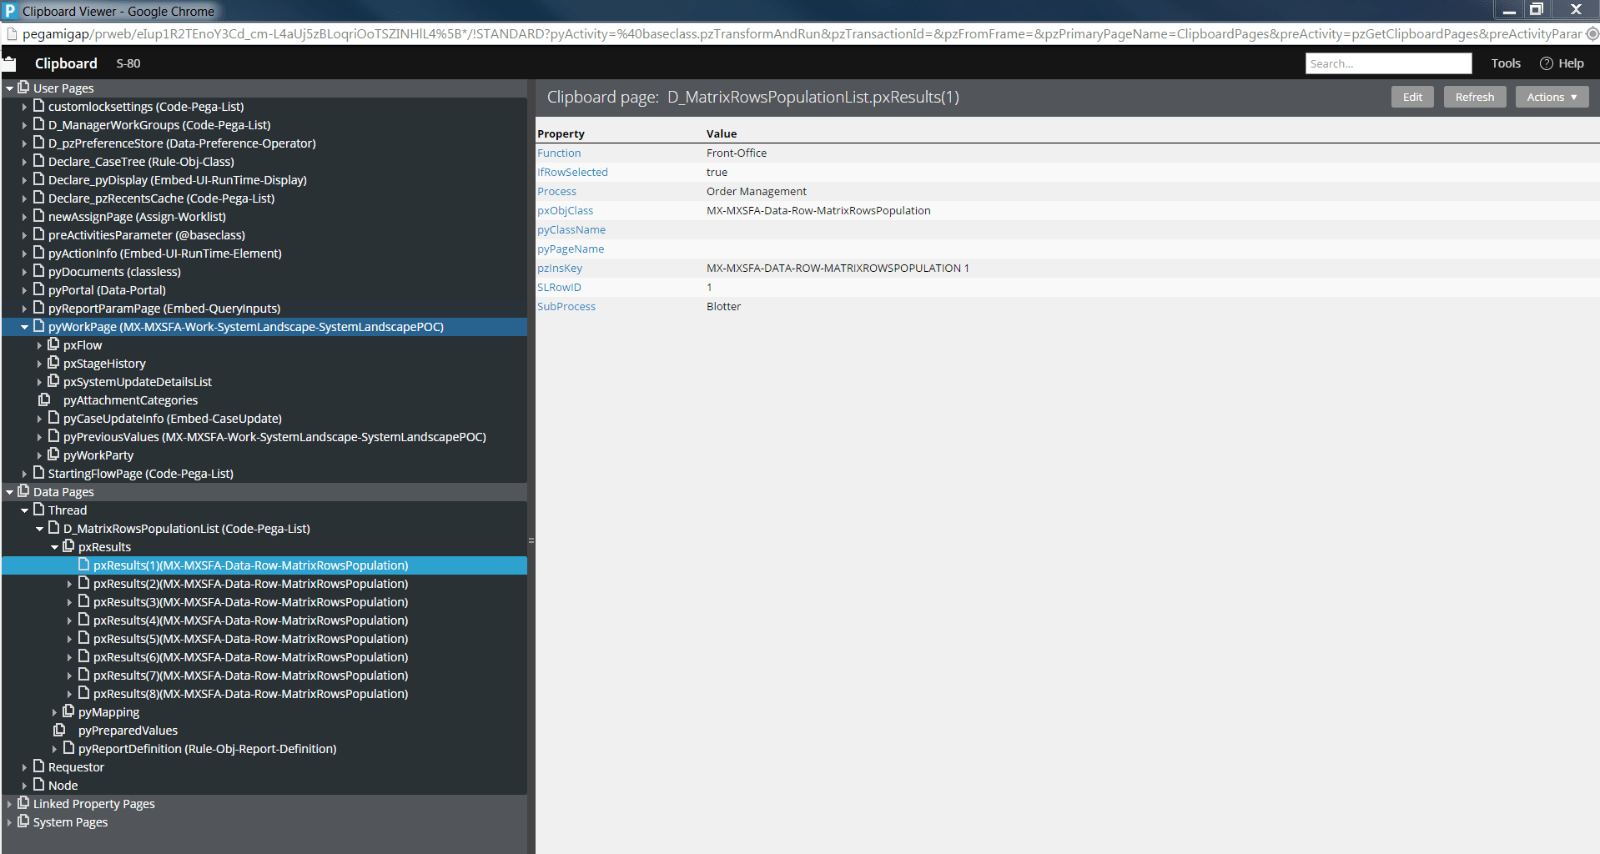
Task: Click the SLRowID property link
Action: (x=559, y=287)
